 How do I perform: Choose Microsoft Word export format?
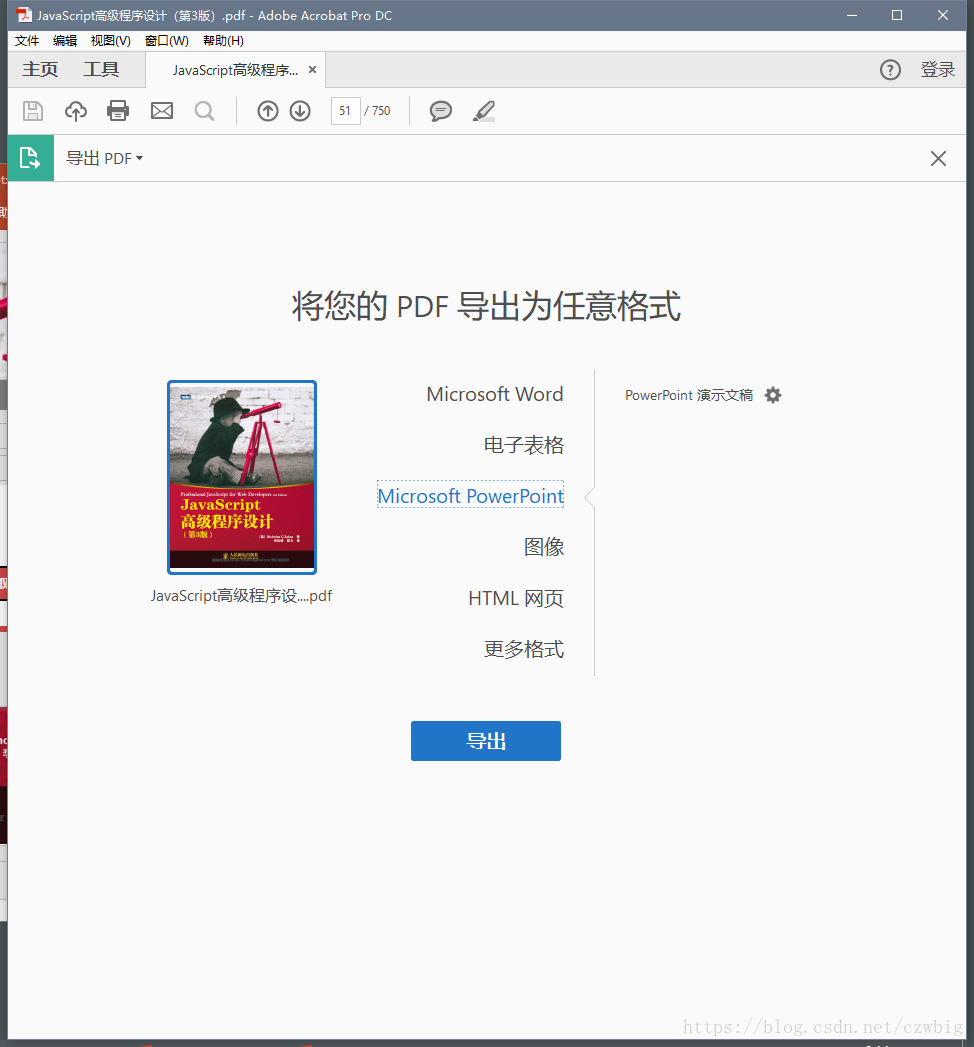(x=495, y=394)
